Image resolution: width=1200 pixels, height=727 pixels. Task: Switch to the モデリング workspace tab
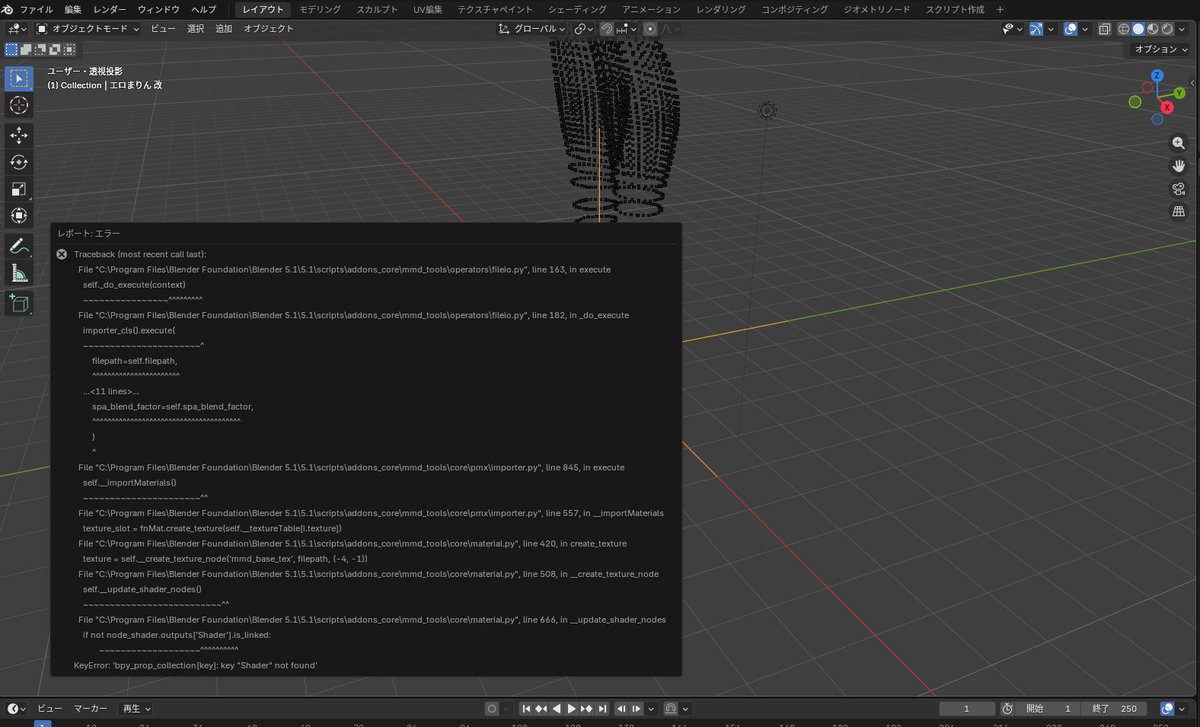coord(319,9)
